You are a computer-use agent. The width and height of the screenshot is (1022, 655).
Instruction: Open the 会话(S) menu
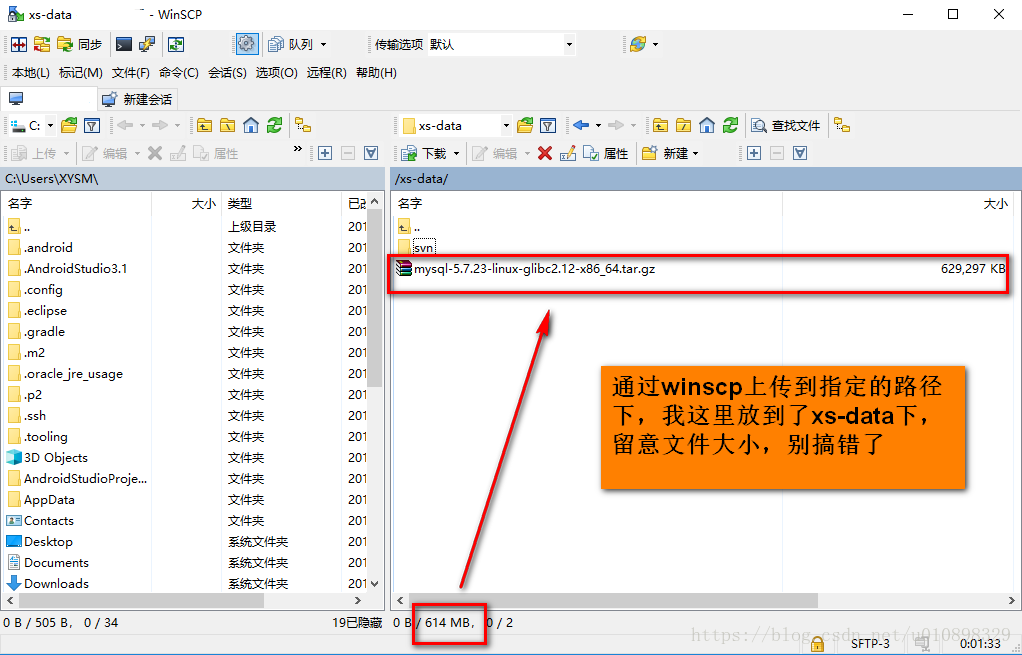[227, 72]
